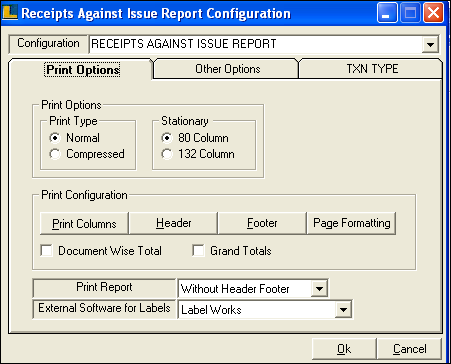Viewport: 451px width, 364px height.
Task: Click the RECEIPTS AGAINST ISSUE REPORT field
Action: pos(256,44)
